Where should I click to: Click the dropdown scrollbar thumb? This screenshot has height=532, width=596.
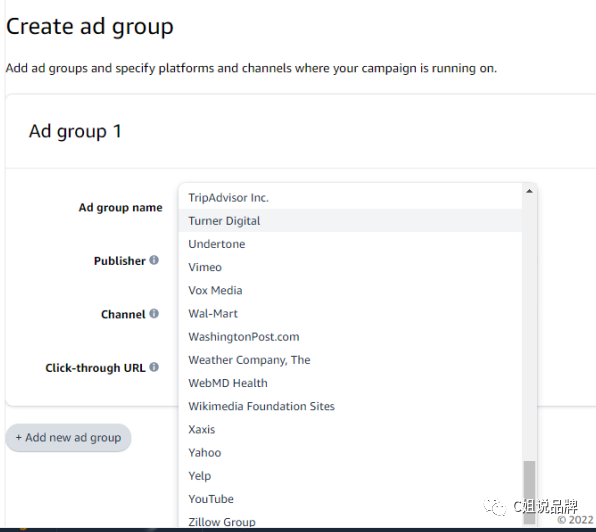coord(529,492)
